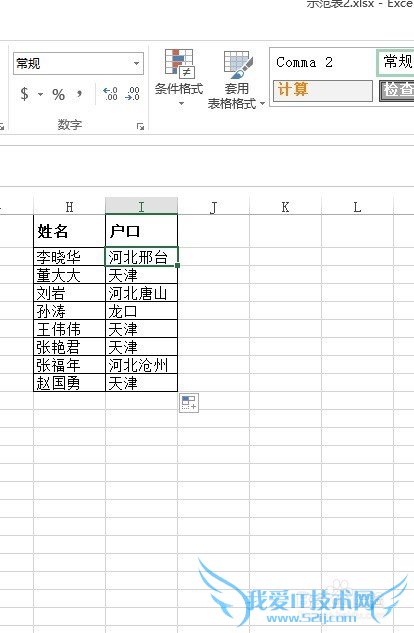The image size is (414, 633).
Task: Select the 姓名 header cell
Action: pyautogui.click(x=69, y=231)
